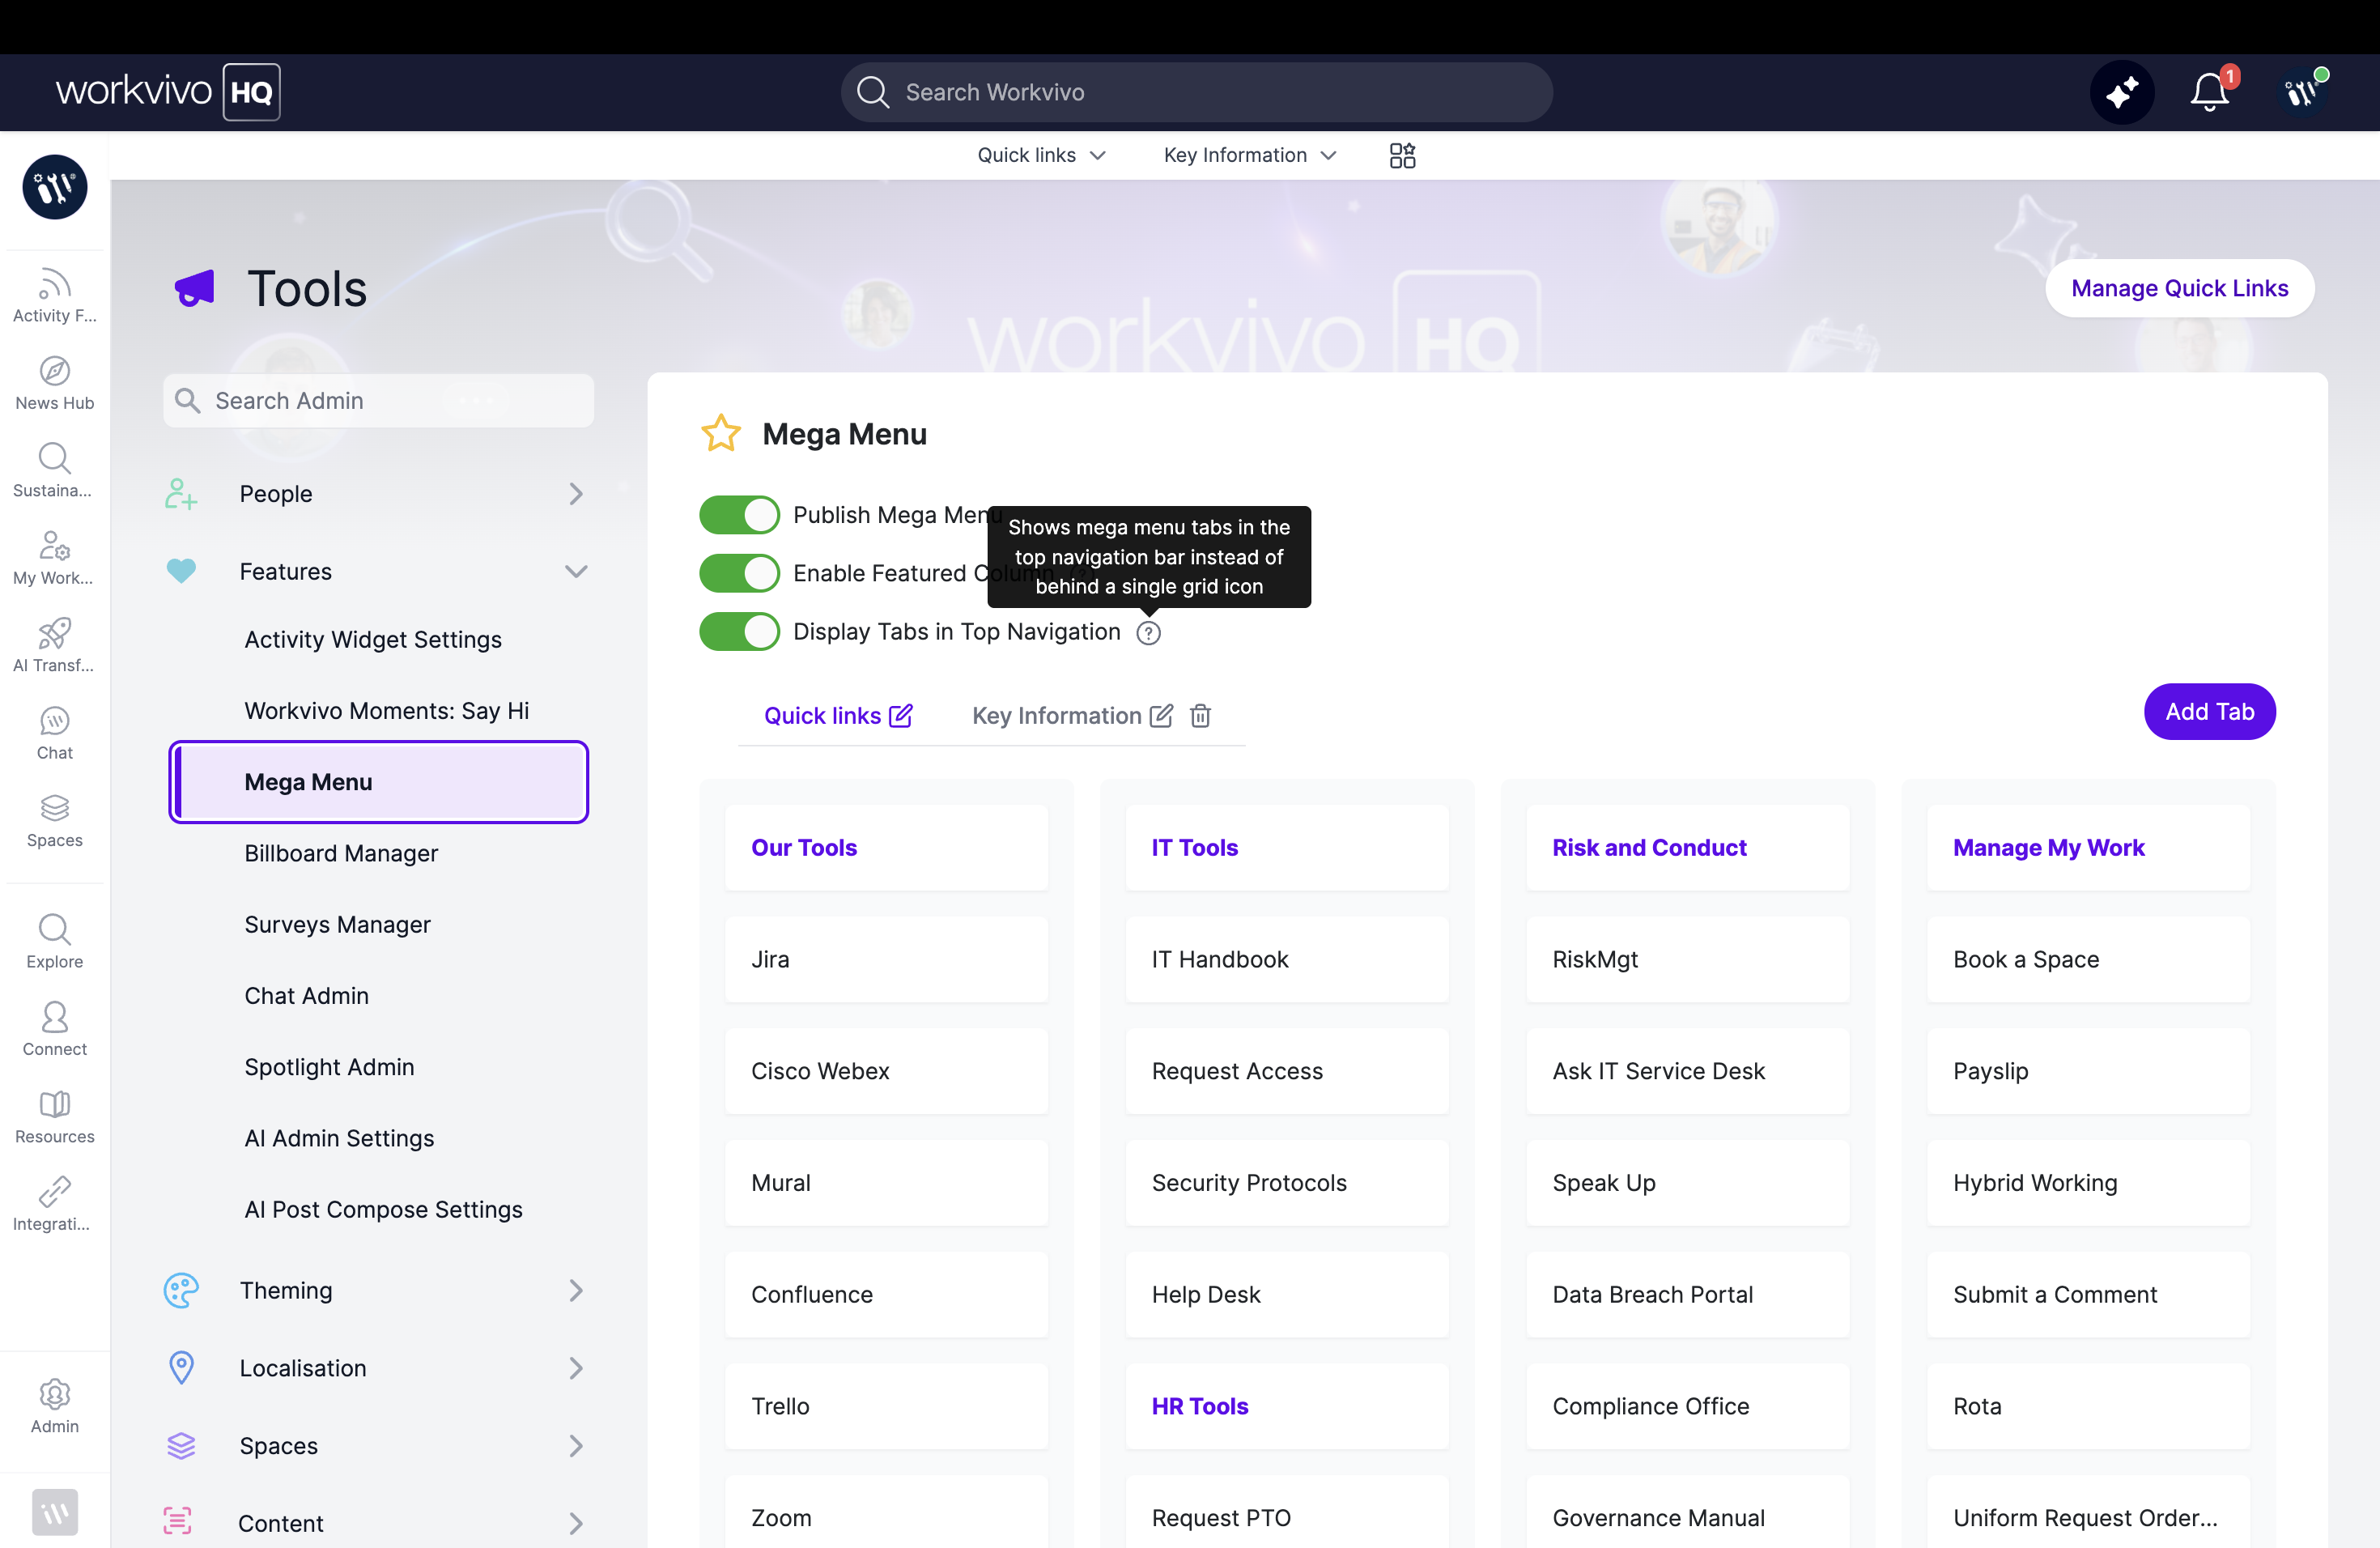Viewport: 2380px width, 1548px height.
Task: Open Connect in the sidebar
Action: point(55,1029)
